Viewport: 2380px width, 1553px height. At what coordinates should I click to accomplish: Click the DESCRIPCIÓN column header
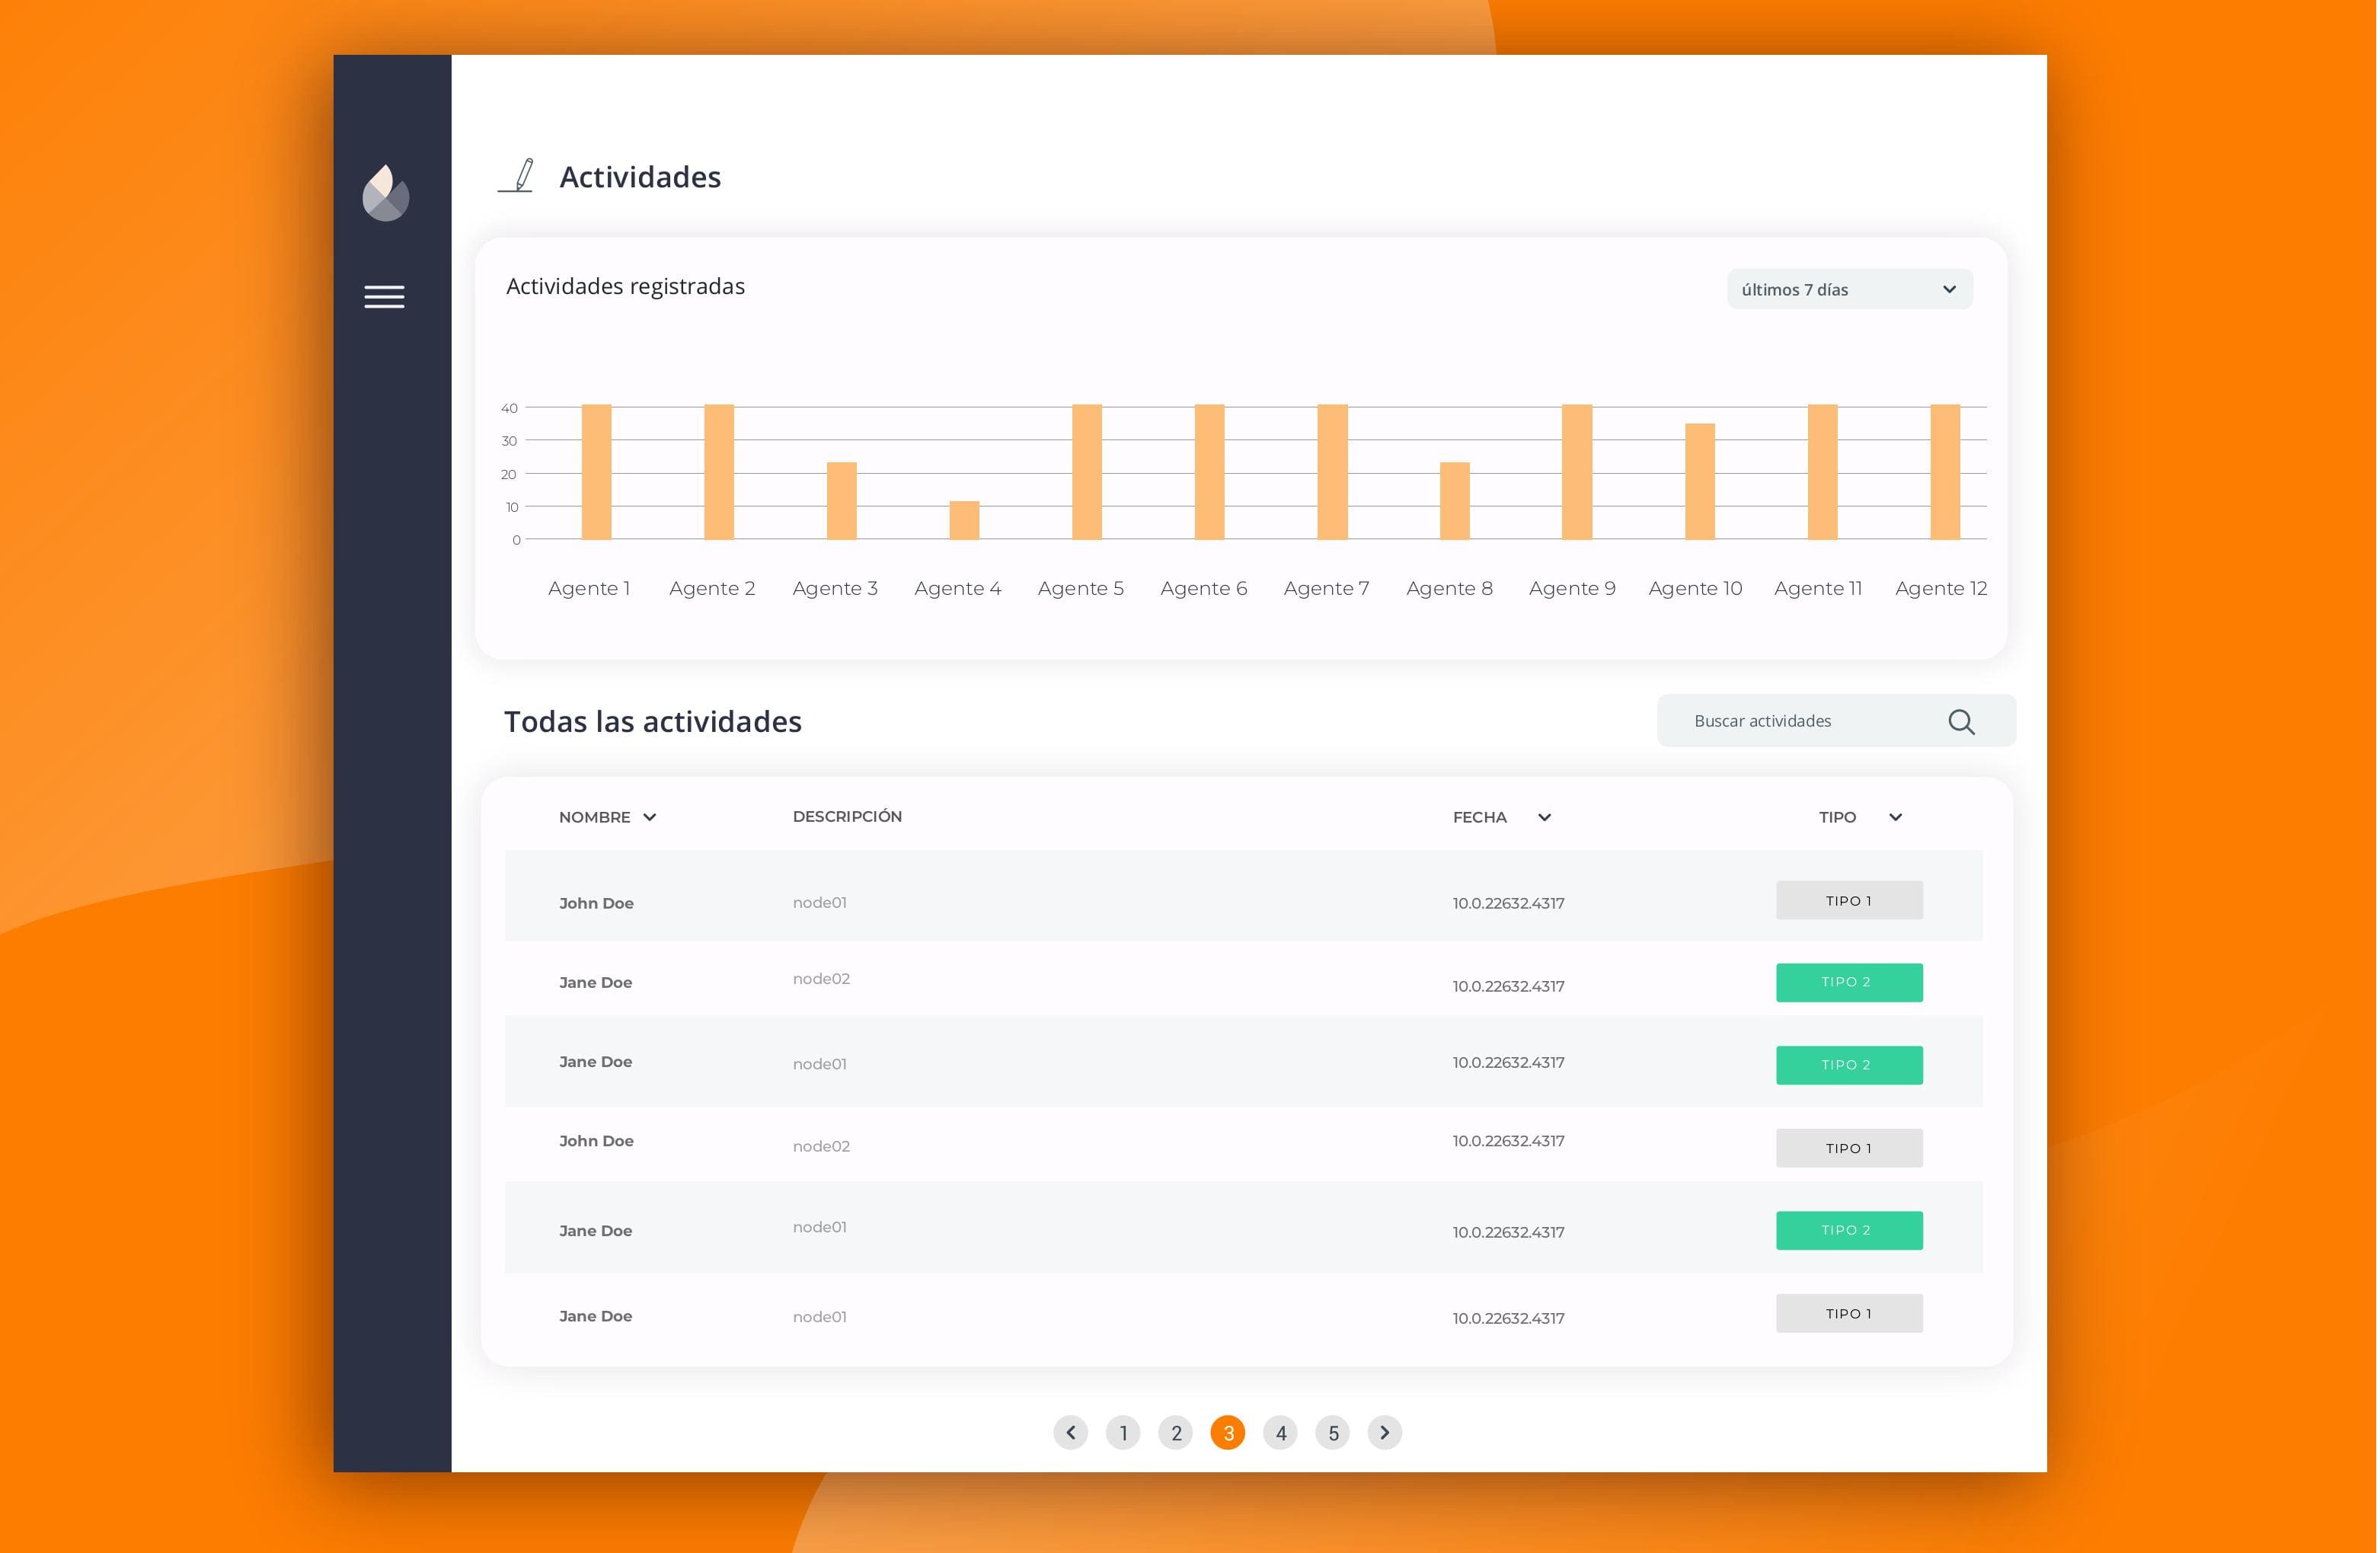(x=847, y=816)
